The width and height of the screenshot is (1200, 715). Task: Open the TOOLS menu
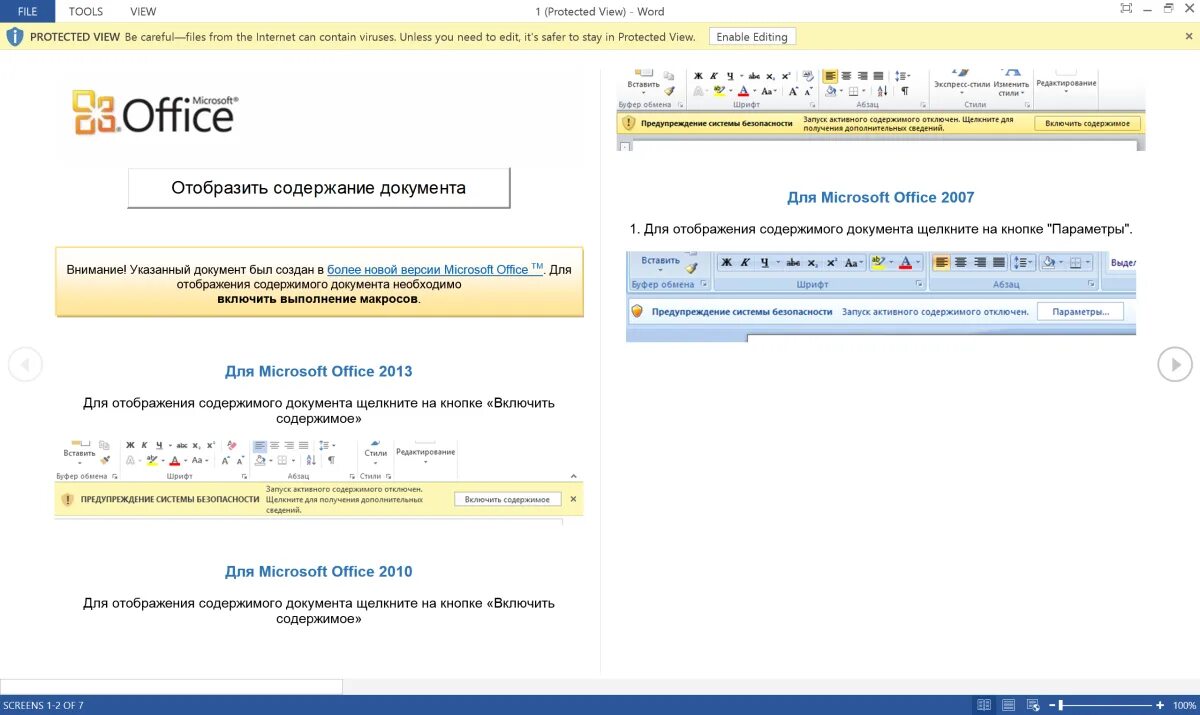(86, 11)
